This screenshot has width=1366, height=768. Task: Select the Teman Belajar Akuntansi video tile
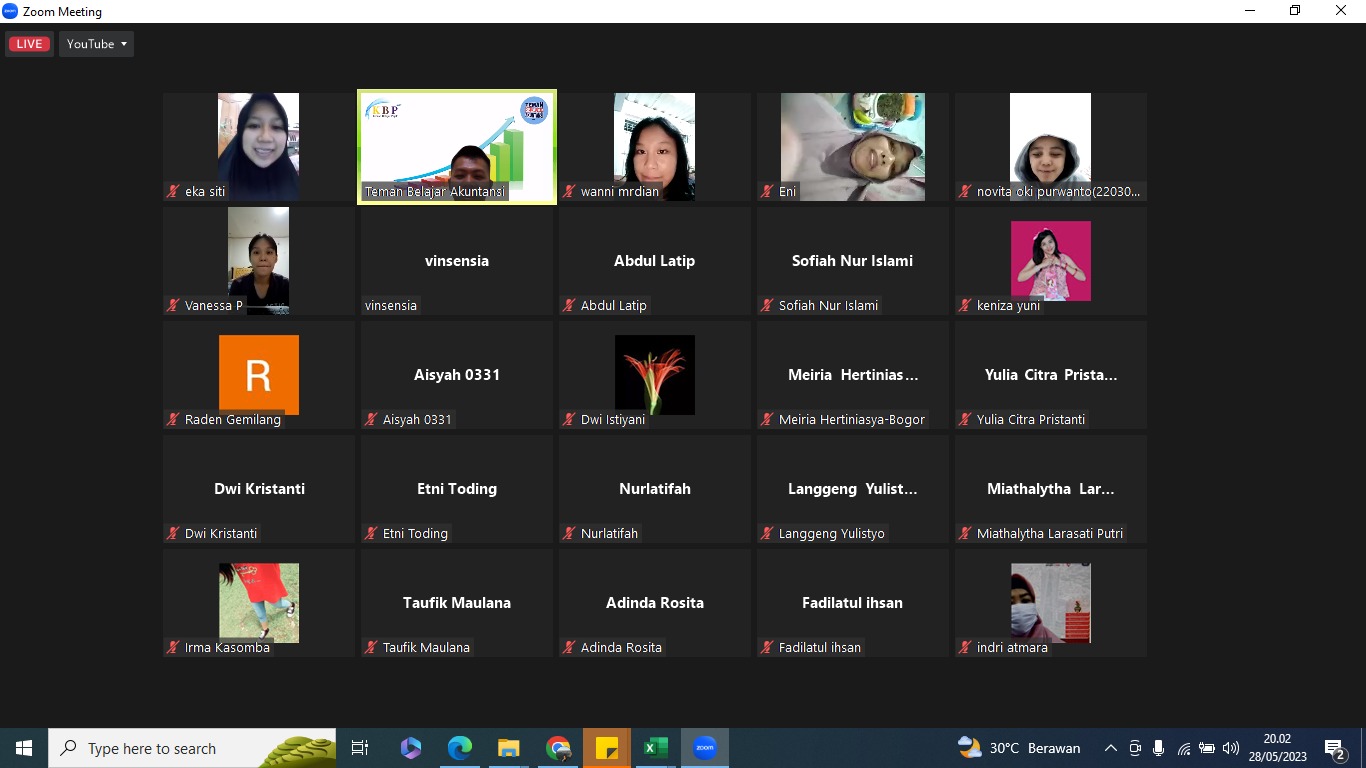(x=457, y=145)
